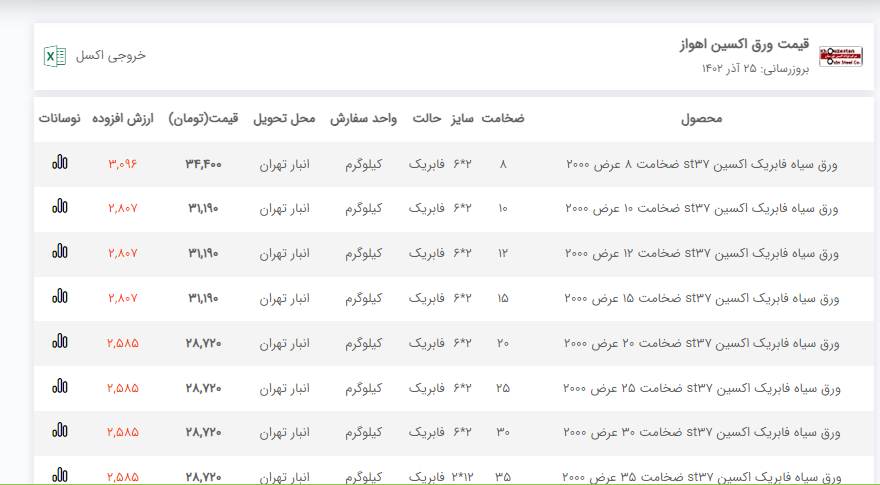Click the نوسانات column header
The image size is (880, 485).
click(x=60, y=119)
